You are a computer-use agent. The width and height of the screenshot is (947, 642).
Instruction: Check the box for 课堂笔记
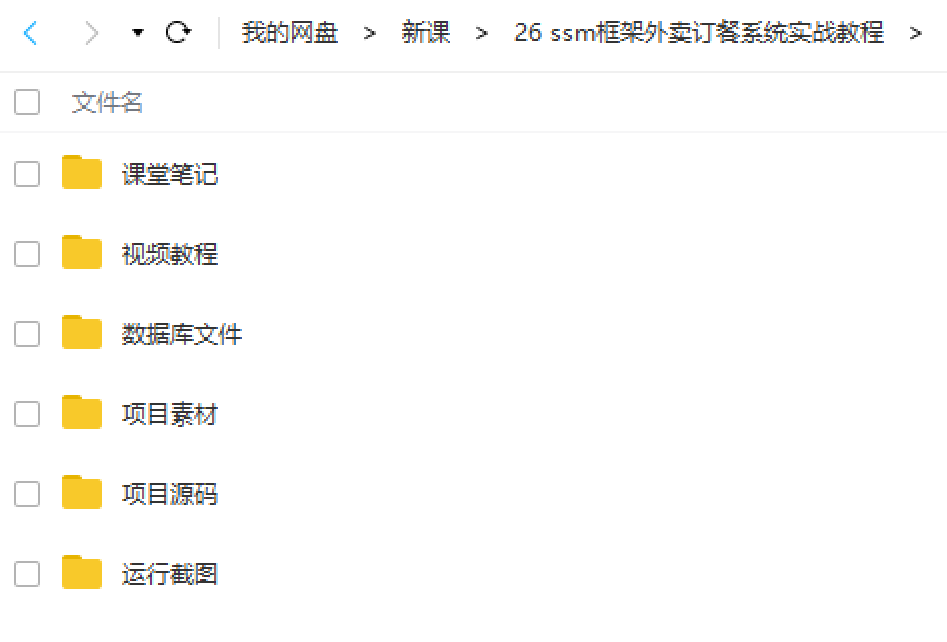tap(27, 174)
